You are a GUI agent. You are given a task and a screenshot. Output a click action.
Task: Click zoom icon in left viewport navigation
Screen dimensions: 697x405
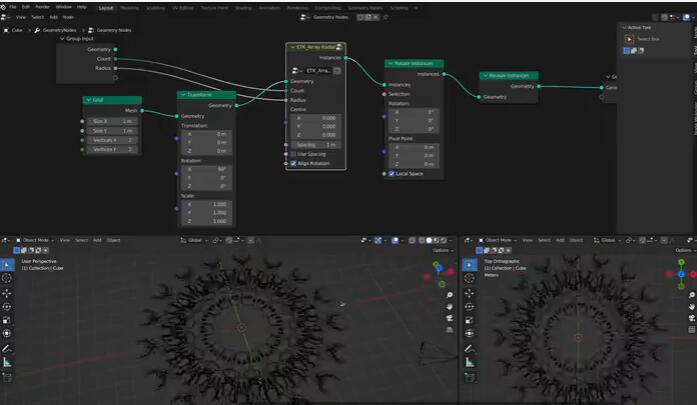pos(449,295)
